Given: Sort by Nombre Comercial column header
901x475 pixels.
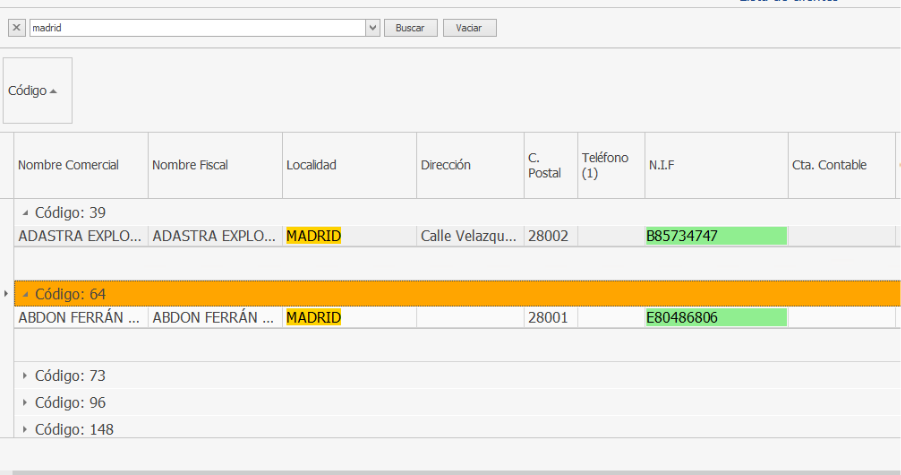Looking at the screenshot, I should [x=68, y=165].
